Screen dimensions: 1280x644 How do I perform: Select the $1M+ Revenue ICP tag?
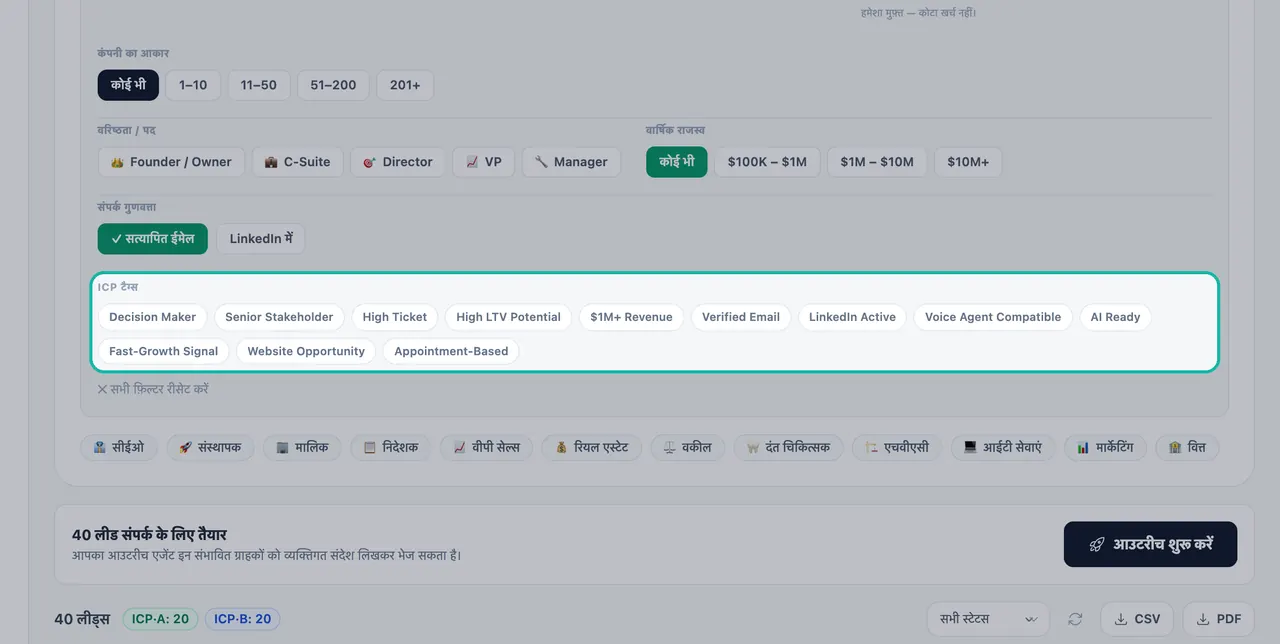pyautogui.click(x=631, y=317)
